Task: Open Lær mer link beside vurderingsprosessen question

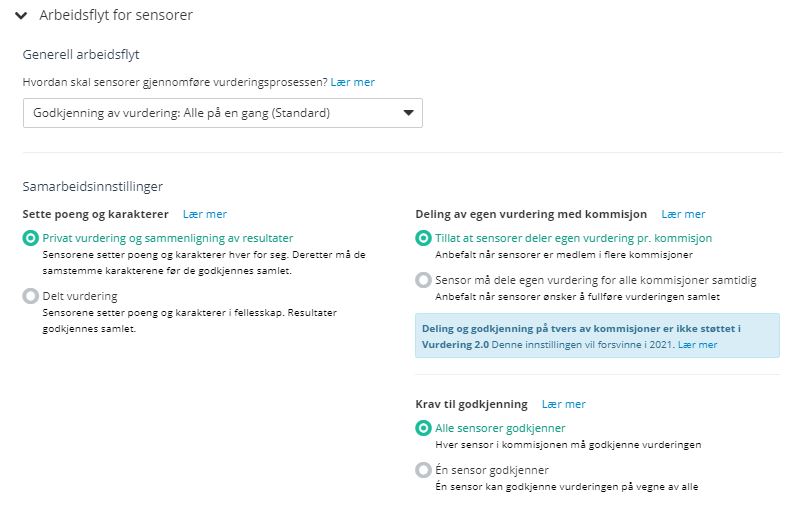Action: (x=353, y=82)
